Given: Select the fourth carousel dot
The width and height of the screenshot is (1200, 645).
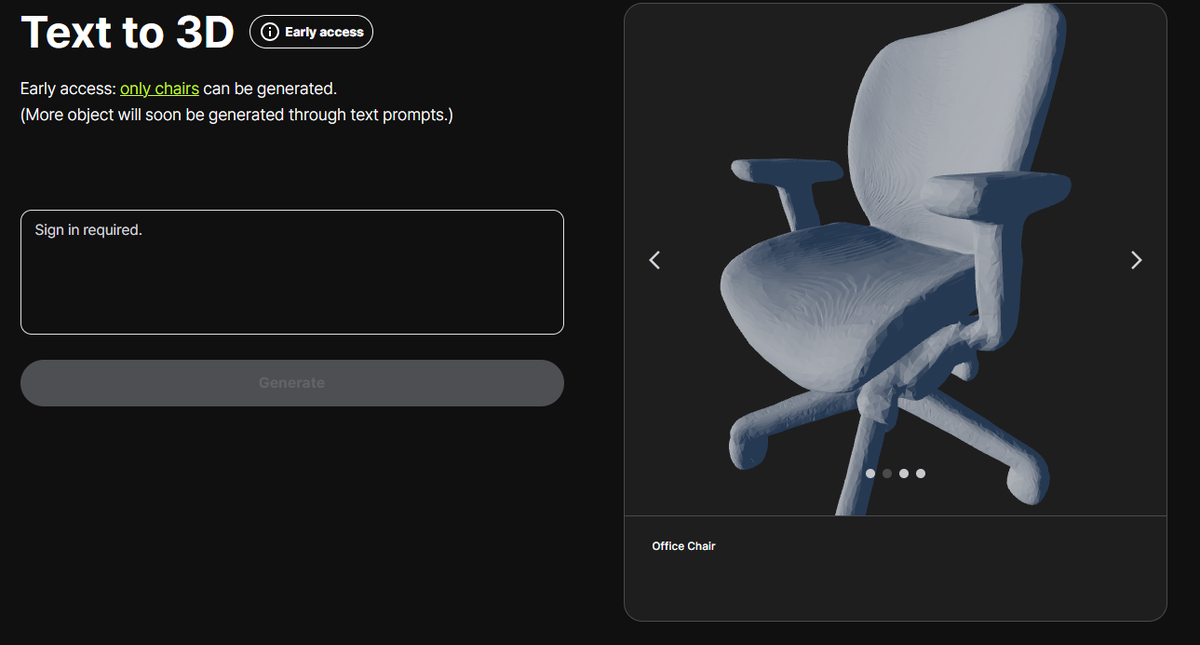Looking at the screenshot, I should click(x=921, y=473).
